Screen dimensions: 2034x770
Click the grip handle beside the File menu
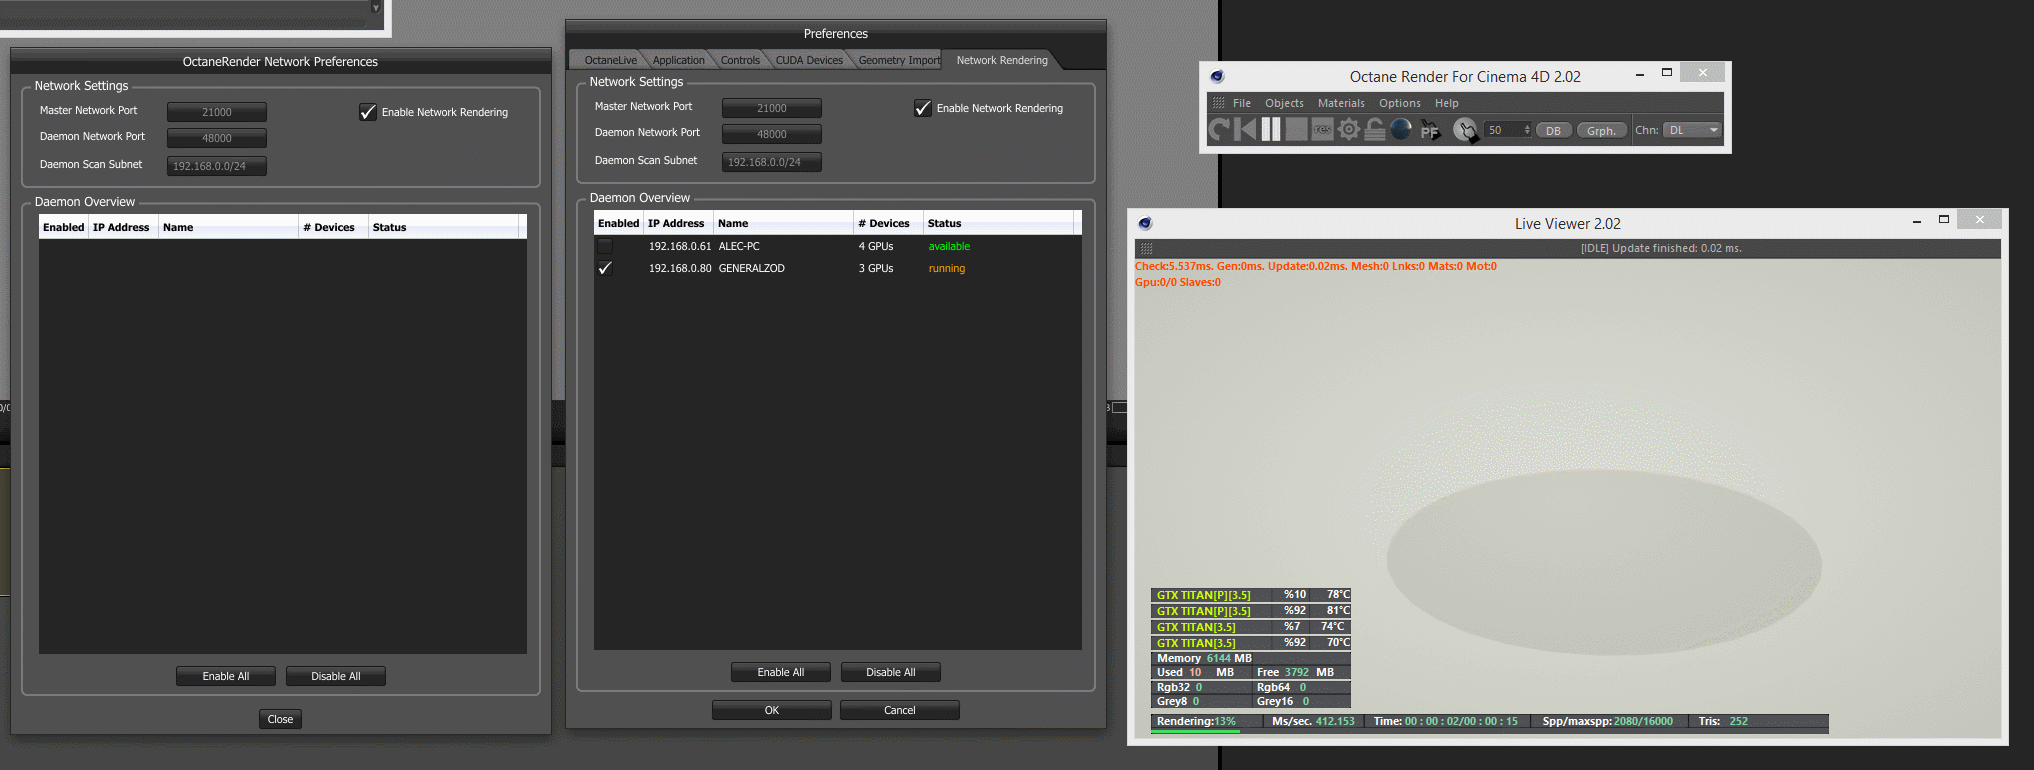1218,103
